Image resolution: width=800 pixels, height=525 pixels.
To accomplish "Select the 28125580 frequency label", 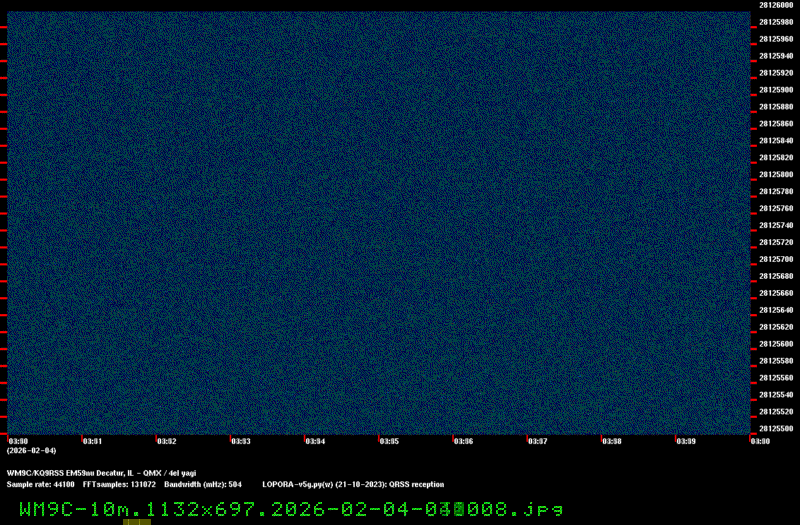I will click(x=776, y=361).
